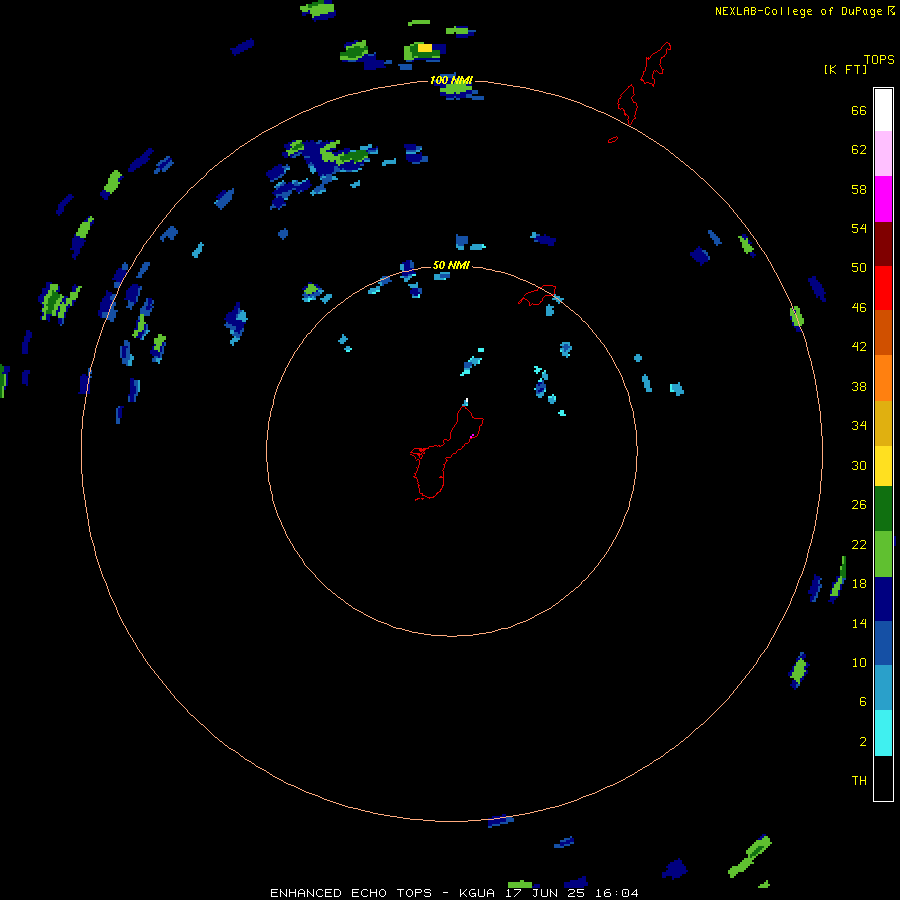Click the yellow echo cell beyond the 100 NMI ring
Viewport: 900px width, 900px height.
(425, 48)
